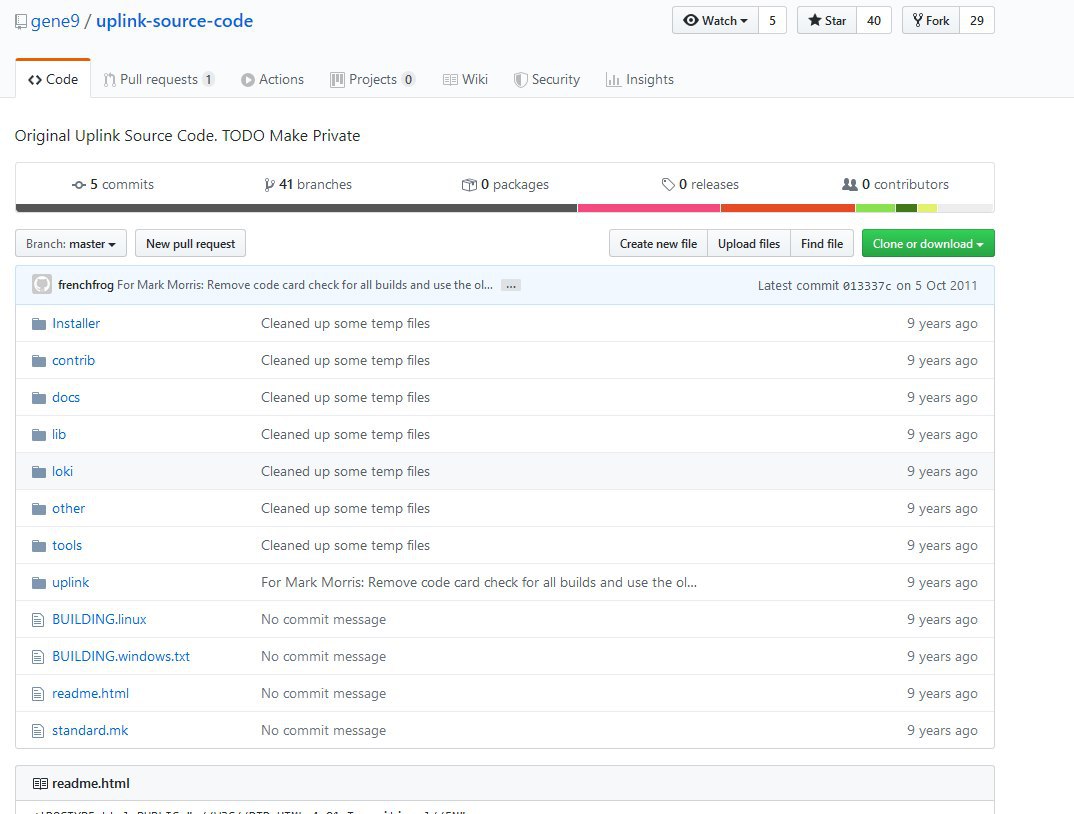Click the frenchfrog avatar icon

42,284
